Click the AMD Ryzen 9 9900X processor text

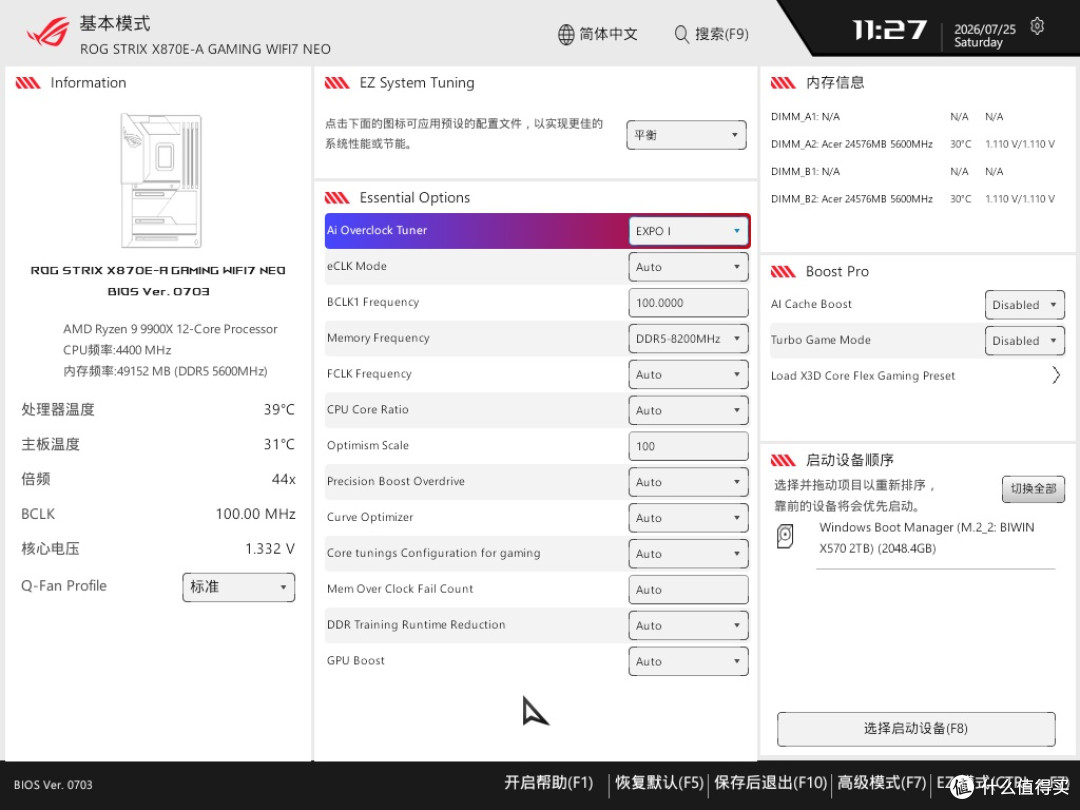pos(170,329)
